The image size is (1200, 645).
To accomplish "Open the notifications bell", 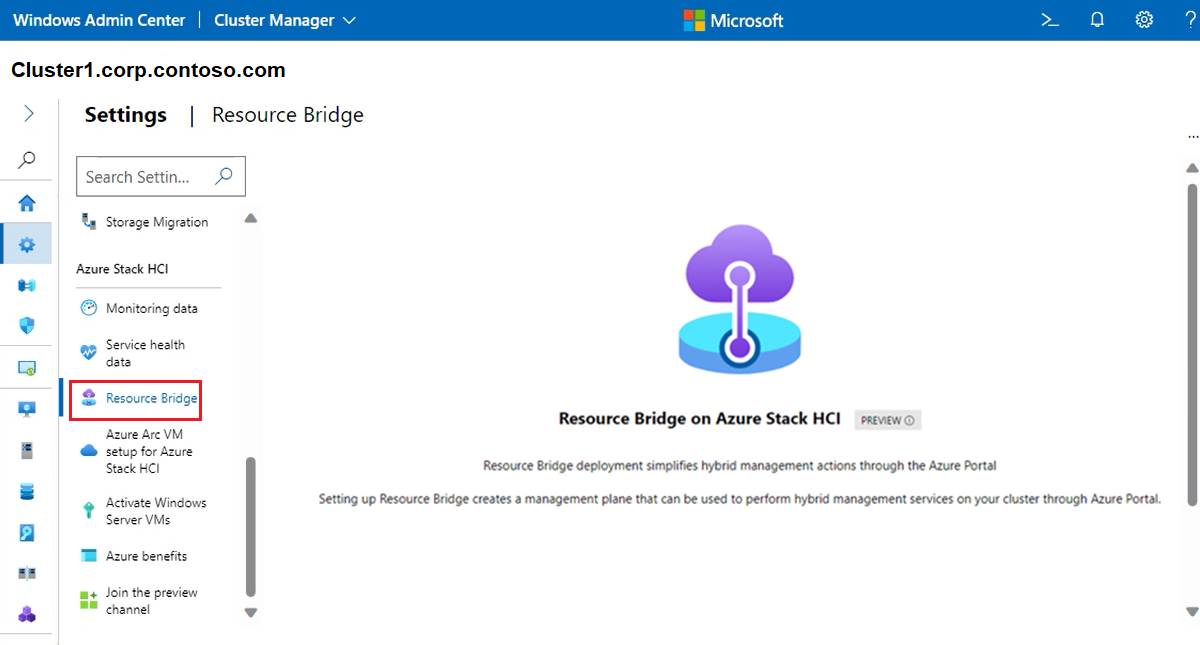I will coord(1097,20).
